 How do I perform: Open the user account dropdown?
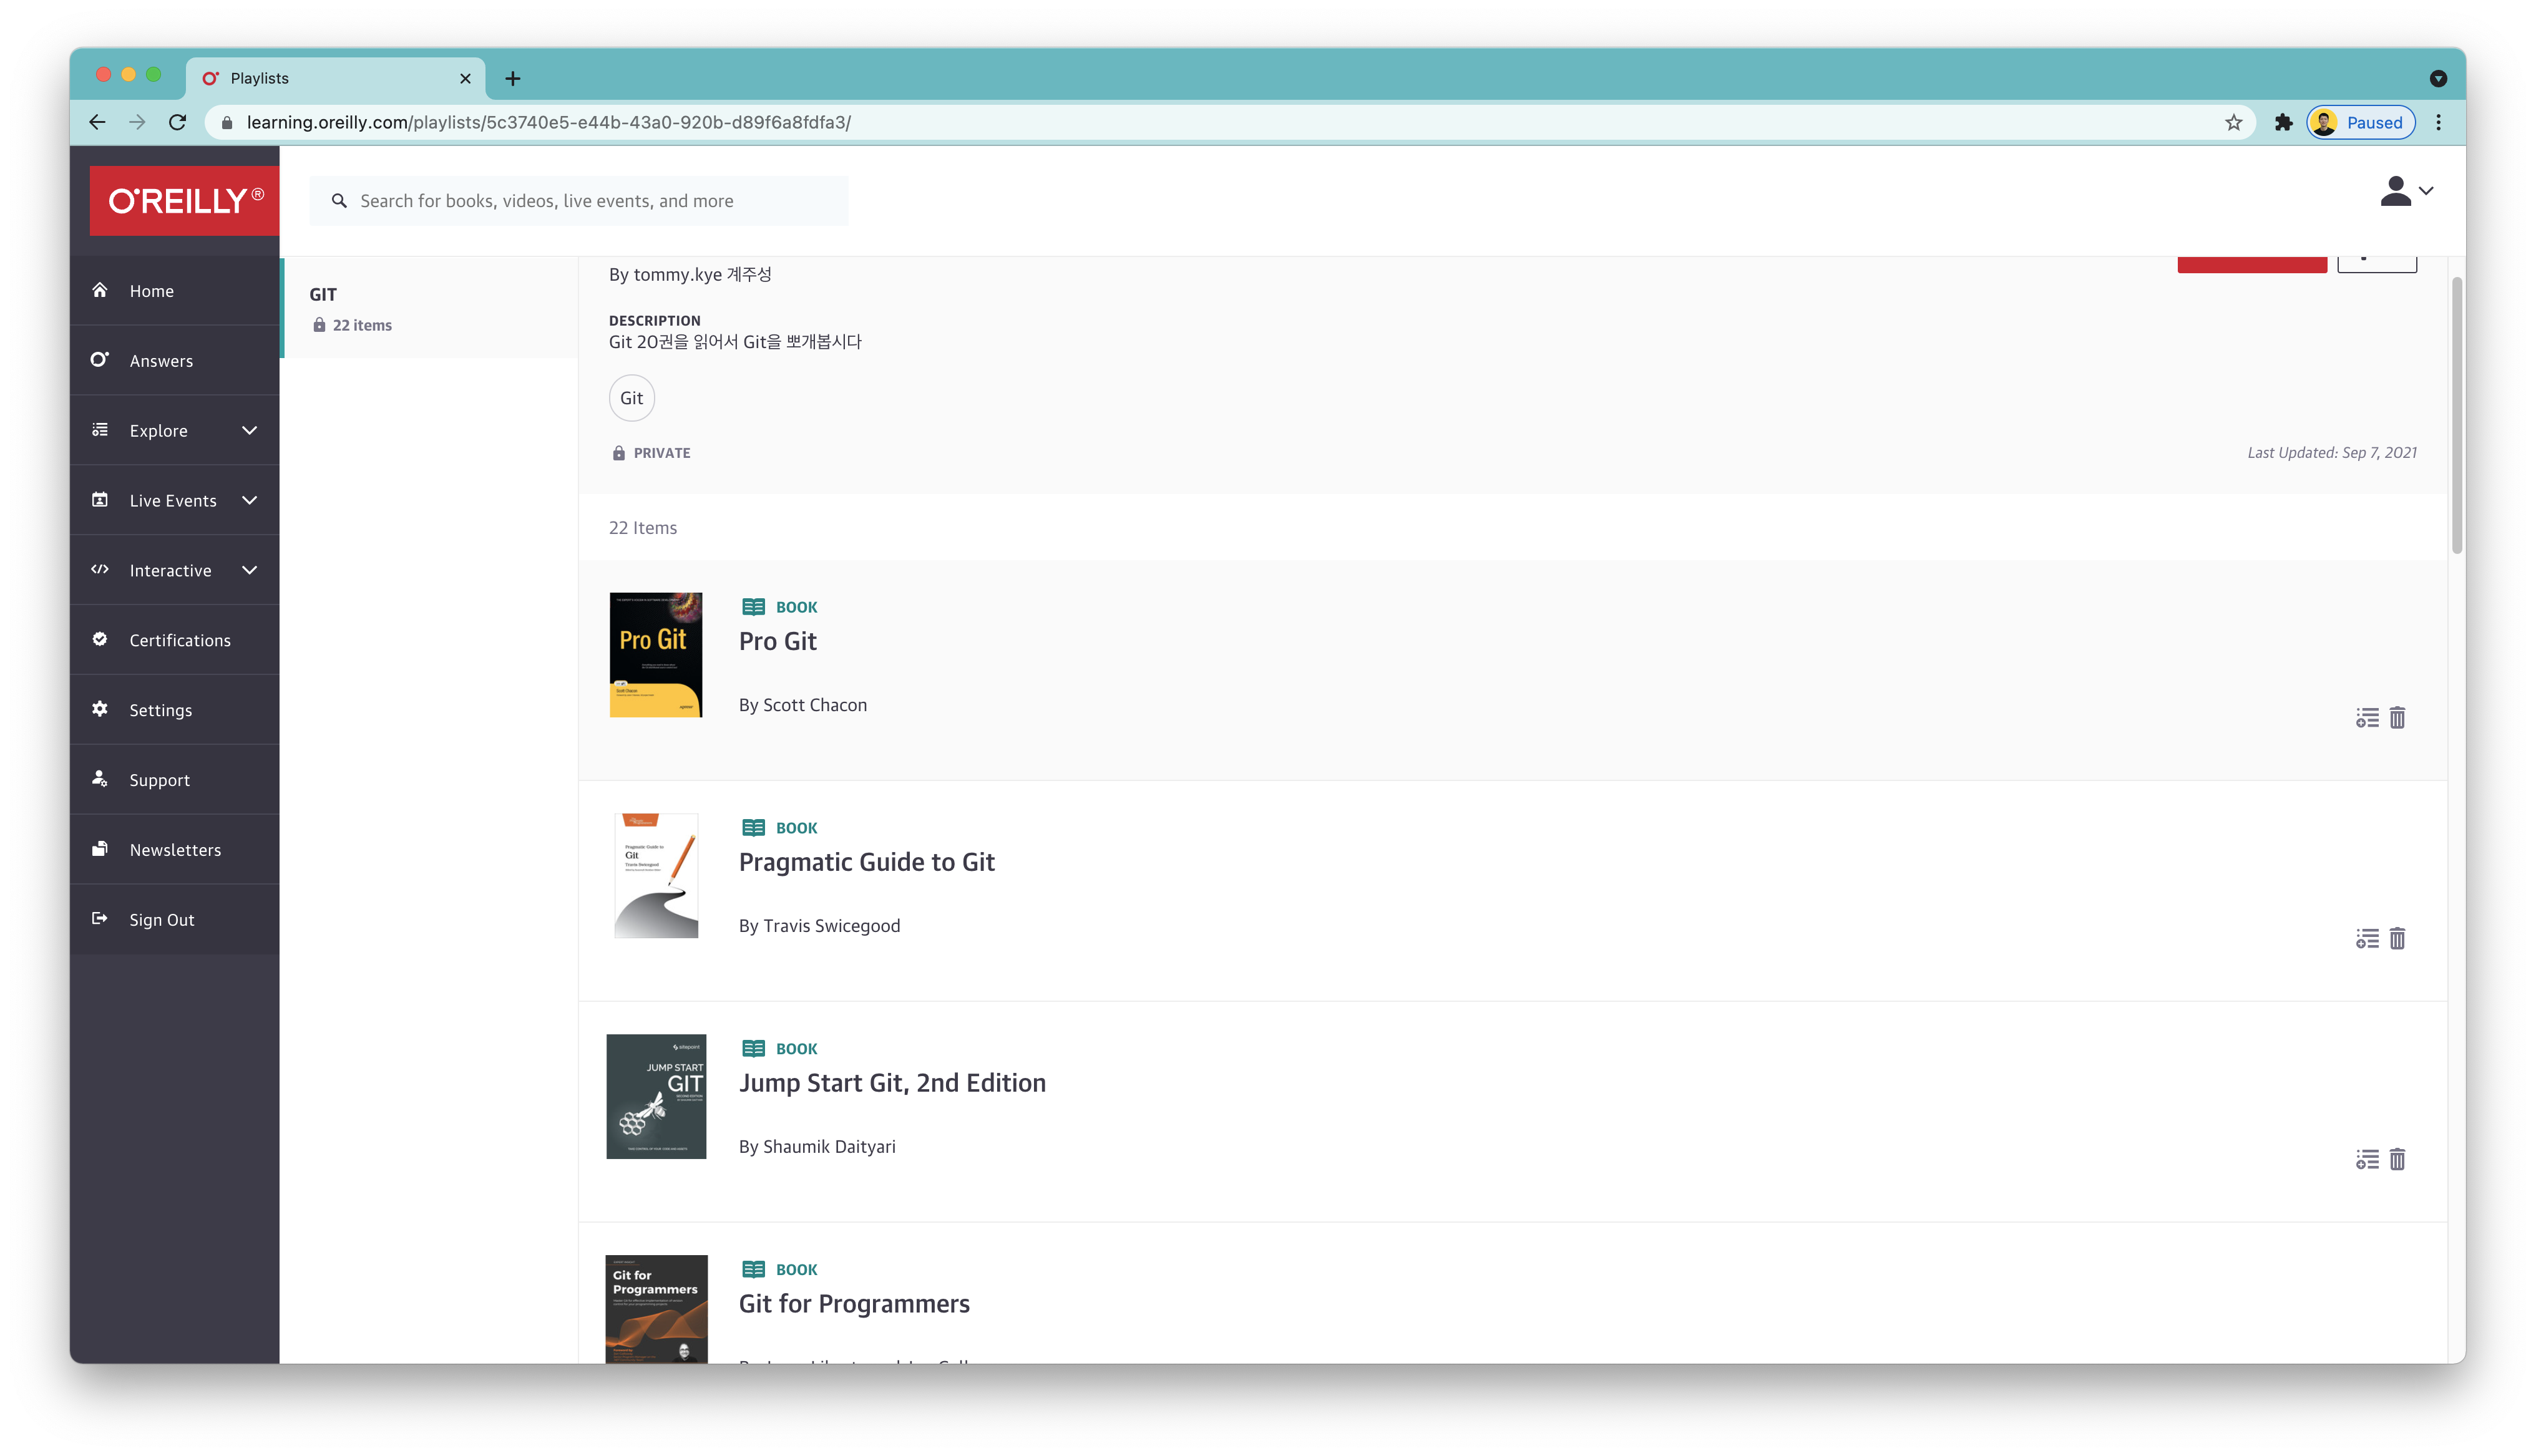tap(2406, 191)
